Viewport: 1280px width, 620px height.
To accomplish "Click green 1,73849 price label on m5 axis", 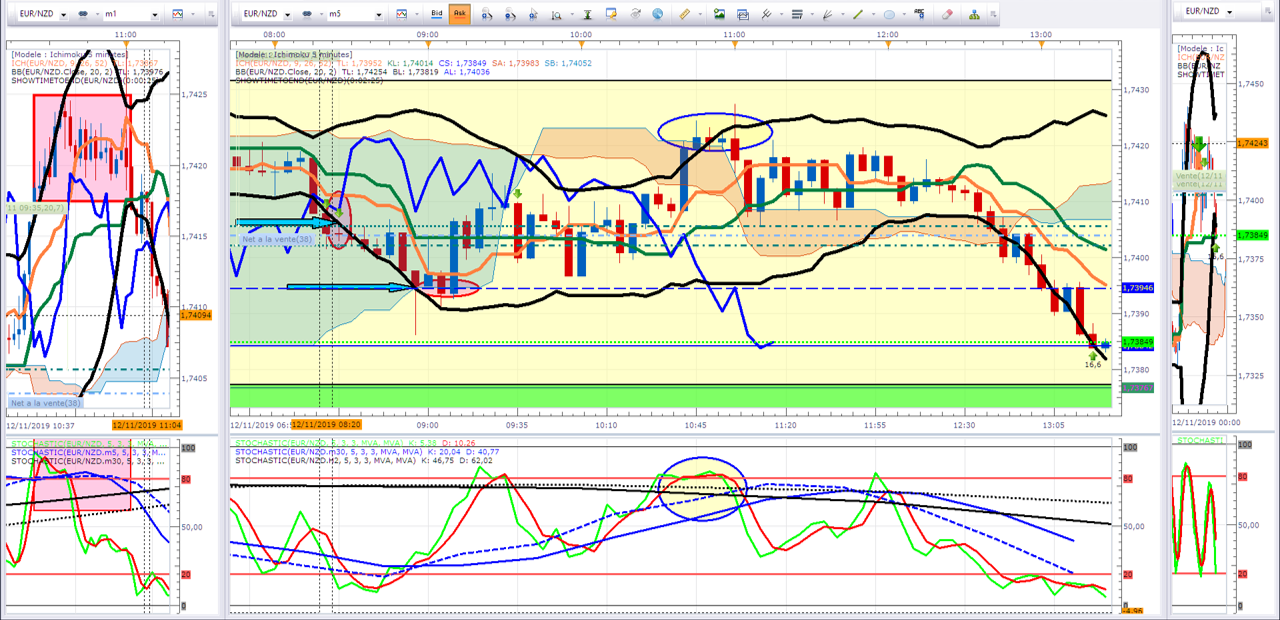I will [1136, 342].
